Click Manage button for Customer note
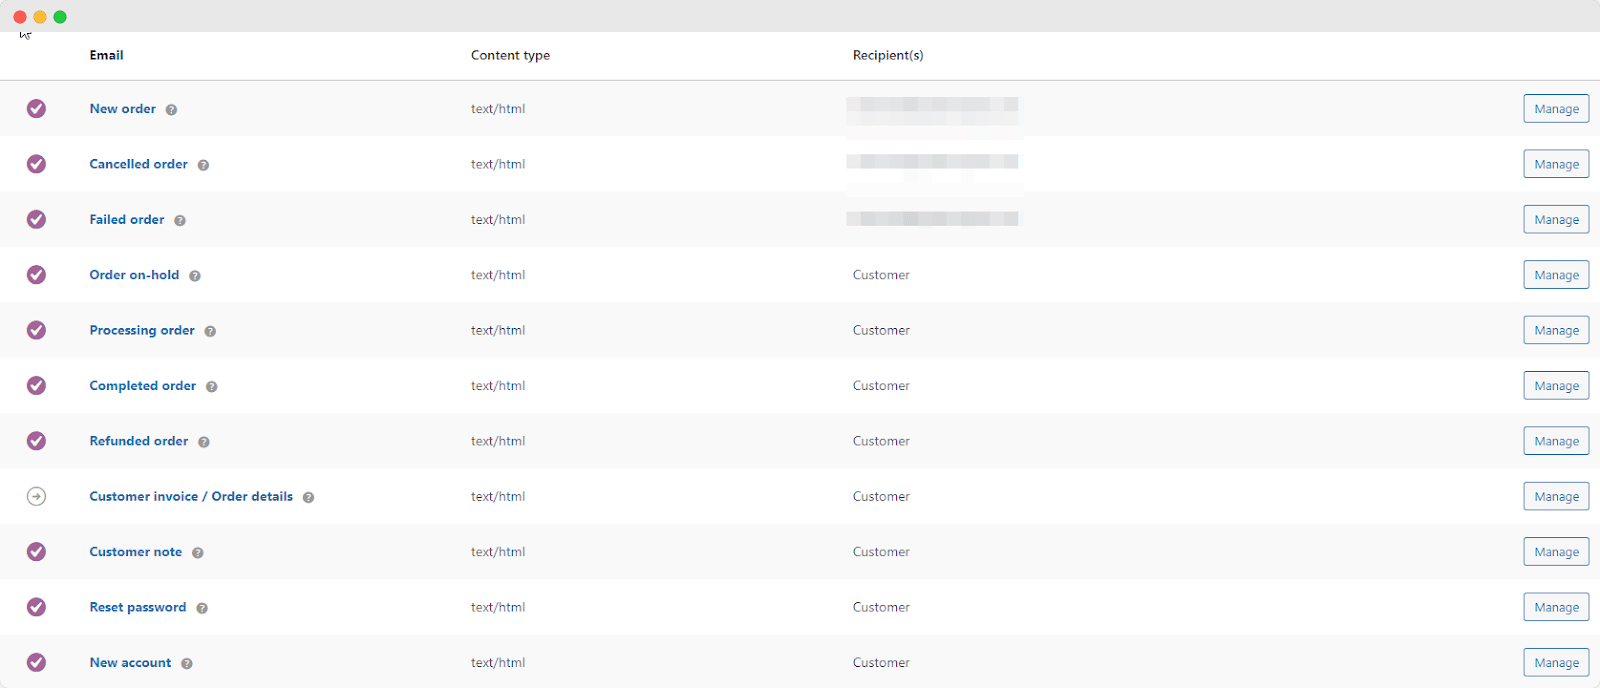1600x688 pixels. pyautogui.click(x=1556, y=552)
